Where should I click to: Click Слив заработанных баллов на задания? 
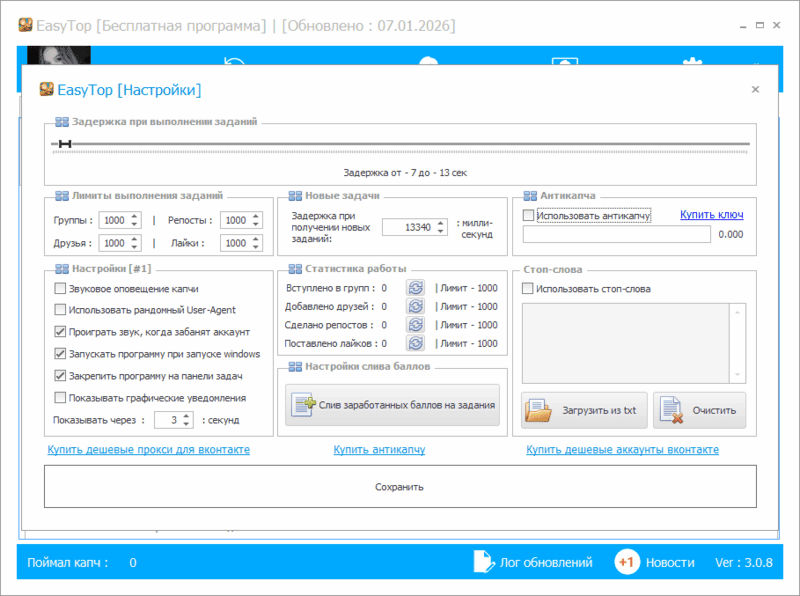point(392,405)
